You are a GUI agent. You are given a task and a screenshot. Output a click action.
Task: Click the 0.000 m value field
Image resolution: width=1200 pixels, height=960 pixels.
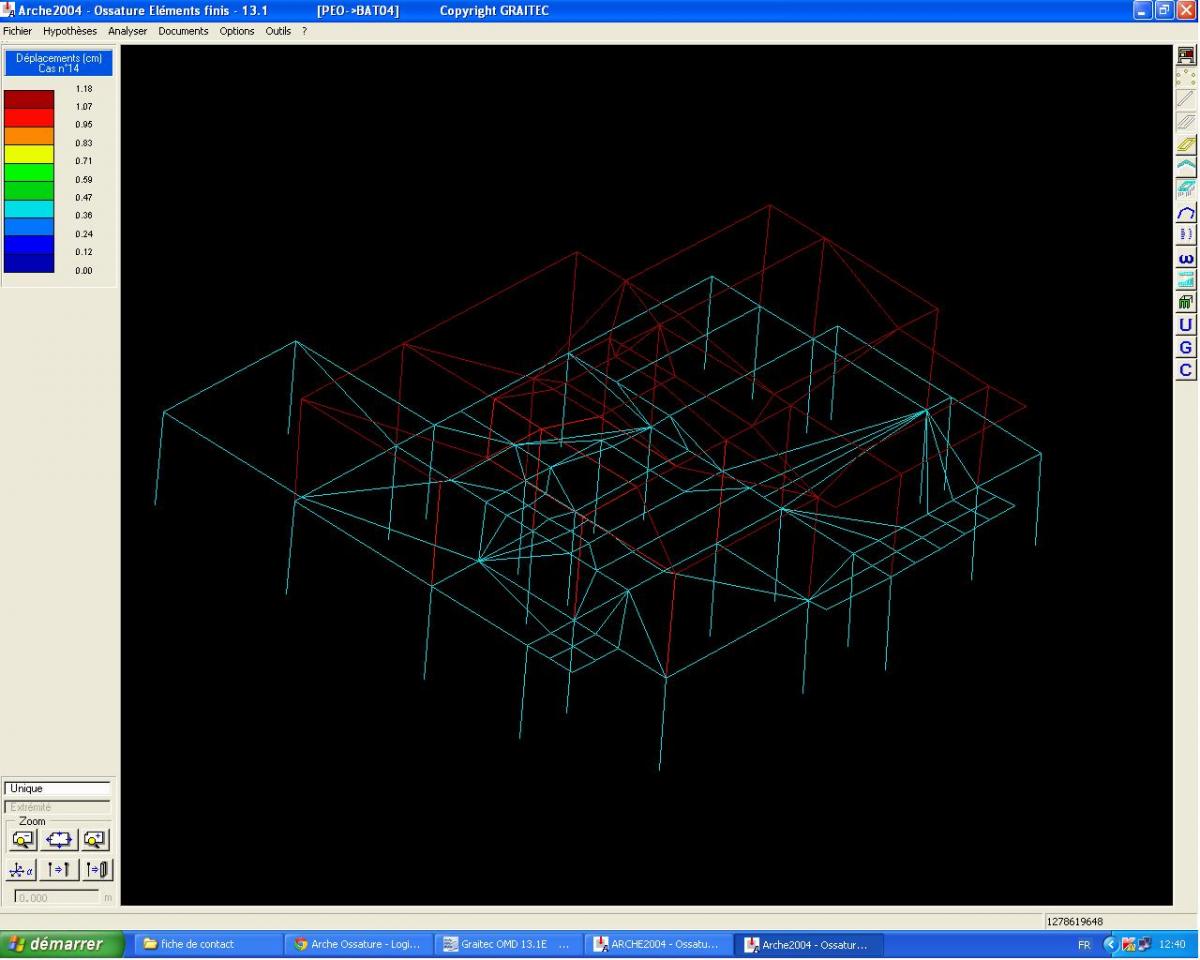(x=57, y=897)
